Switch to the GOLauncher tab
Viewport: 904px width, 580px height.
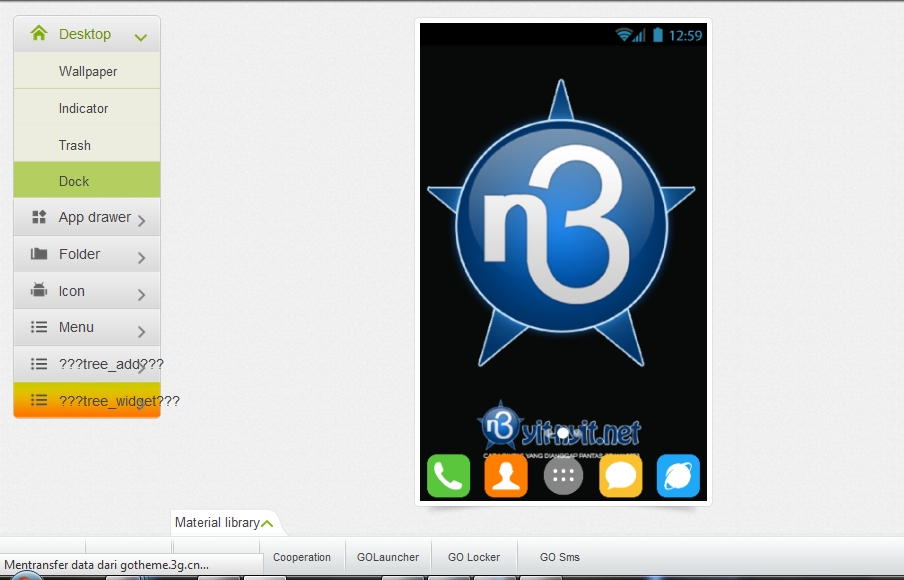click(x=388, y=557)
